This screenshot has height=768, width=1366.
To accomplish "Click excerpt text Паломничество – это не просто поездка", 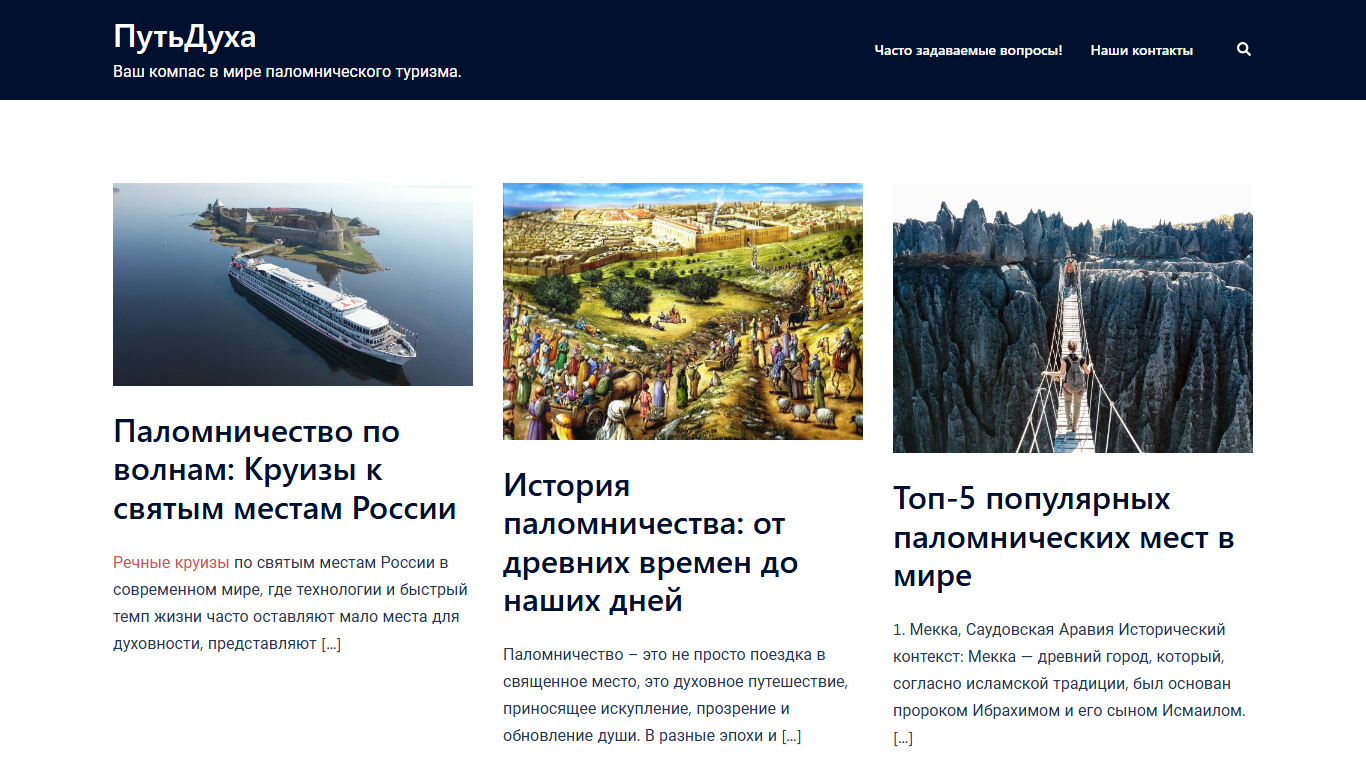I will point(676,695).
